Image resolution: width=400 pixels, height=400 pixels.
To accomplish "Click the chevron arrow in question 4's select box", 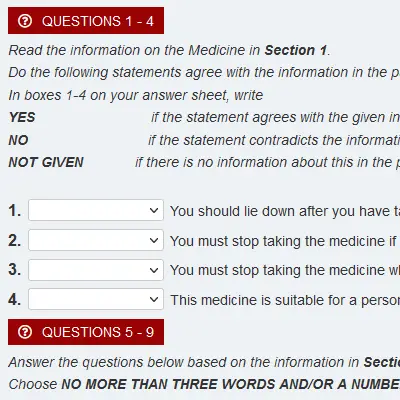I will coord(154,300).
